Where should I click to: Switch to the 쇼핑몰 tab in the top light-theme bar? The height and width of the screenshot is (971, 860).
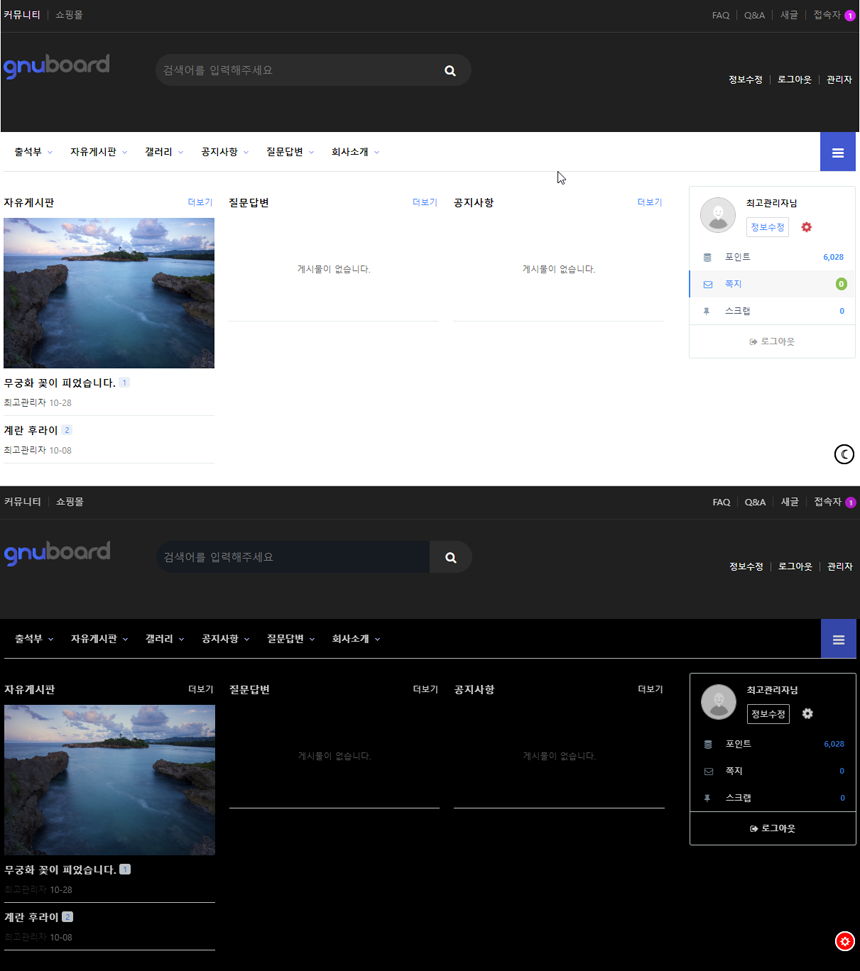pyautogui.click(x=69, y=15)
